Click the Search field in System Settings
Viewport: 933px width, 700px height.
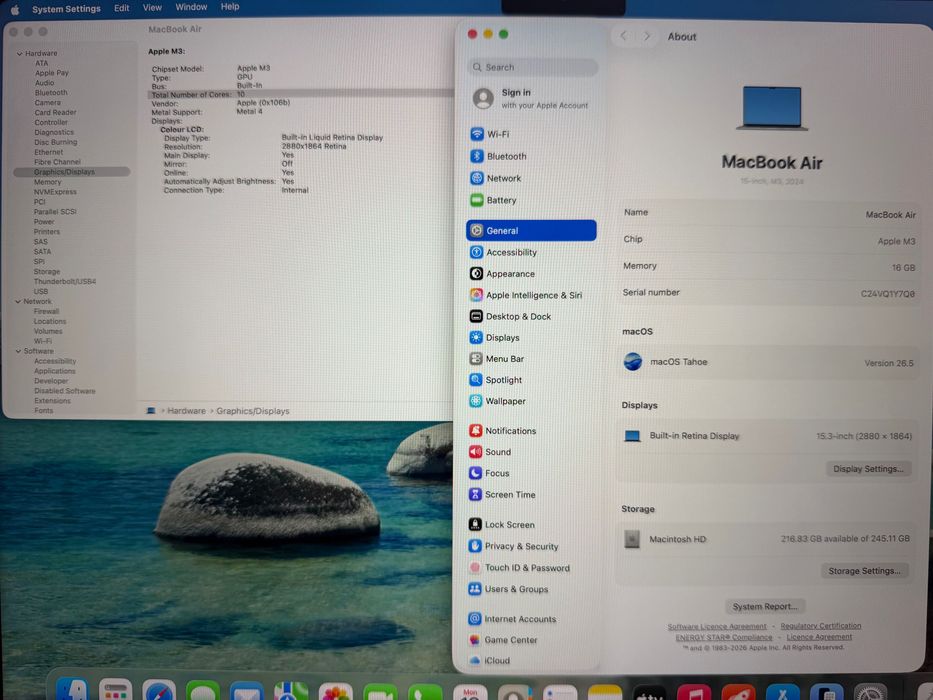(x=533, y=67)
